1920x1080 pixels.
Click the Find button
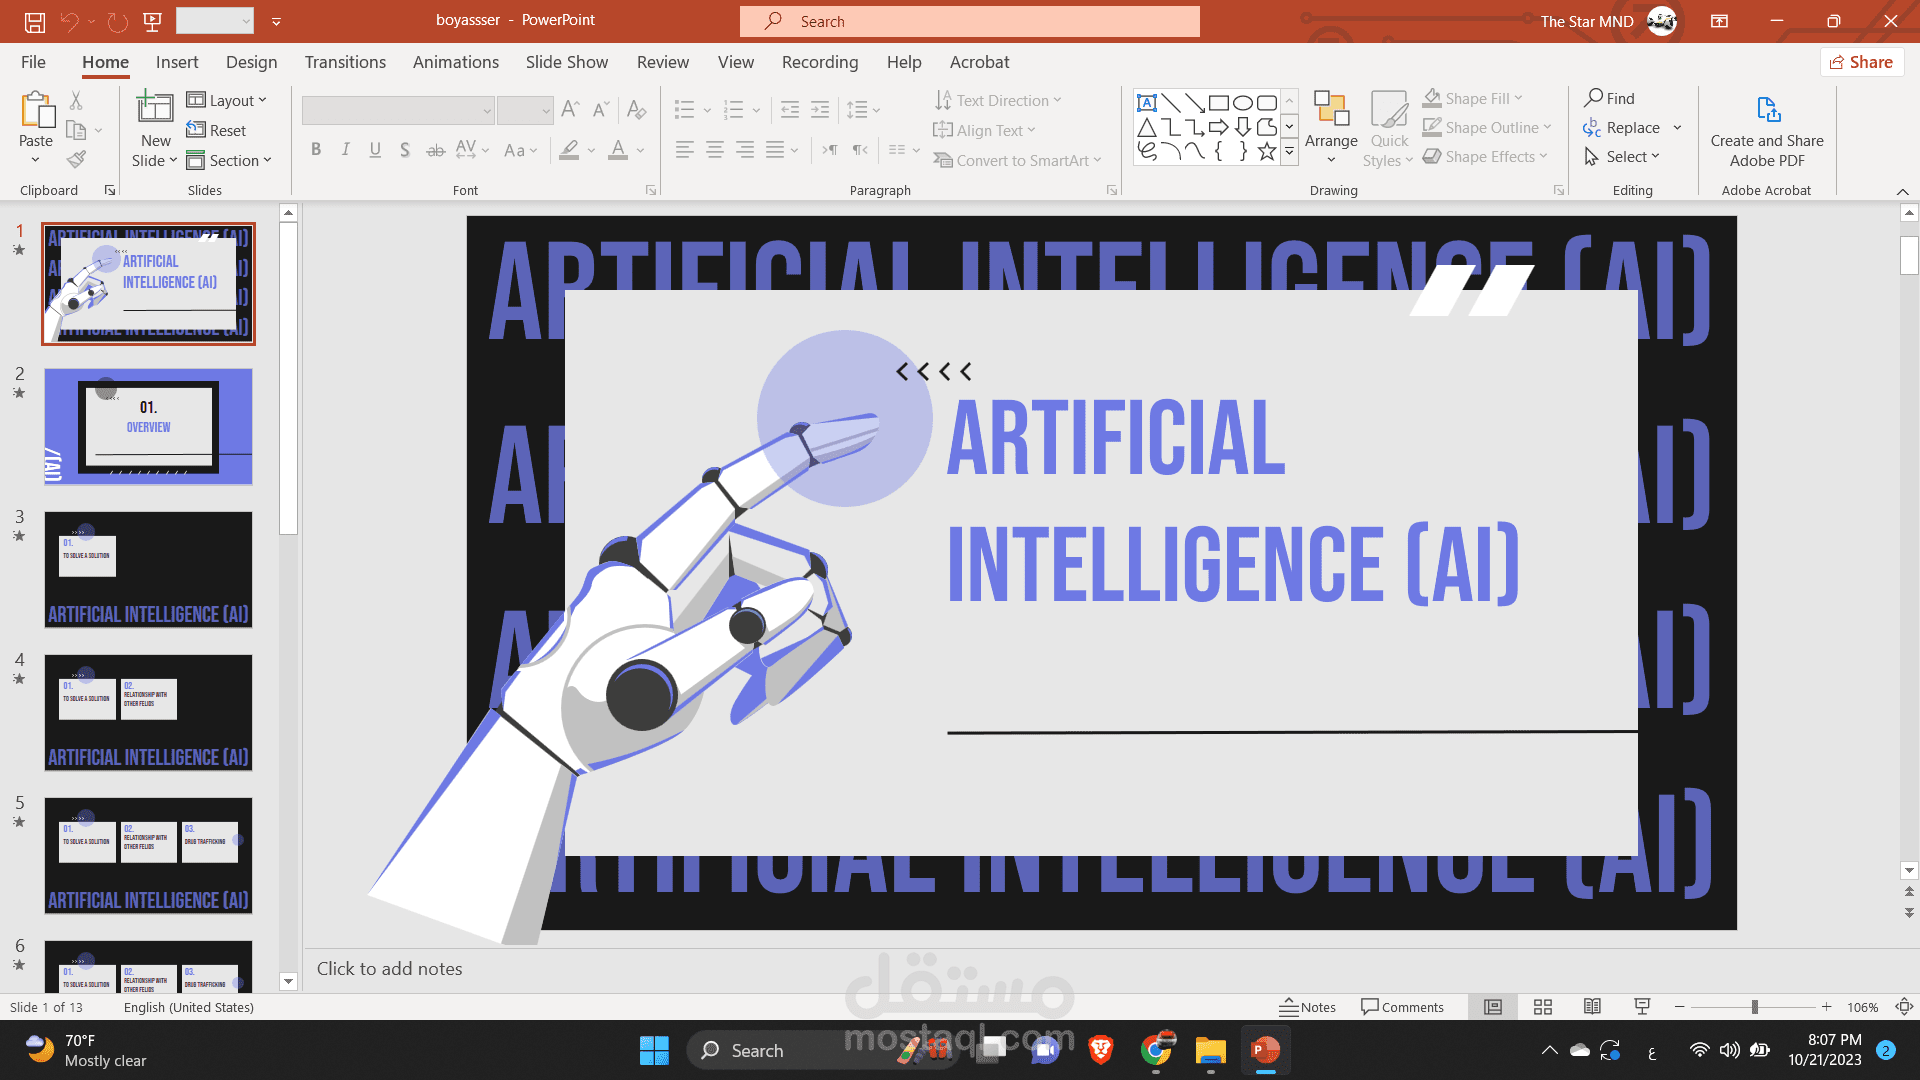(1610, 98)
